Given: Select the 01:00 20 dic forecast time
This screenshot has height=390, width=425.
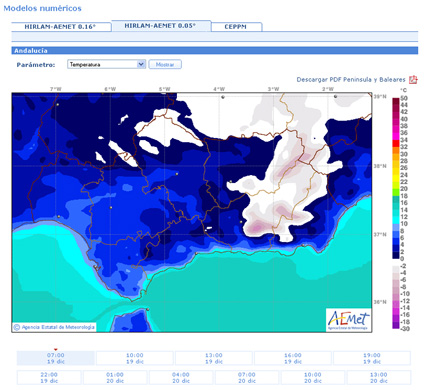Looking at the screenshot, I should click(x=115, y=378).
